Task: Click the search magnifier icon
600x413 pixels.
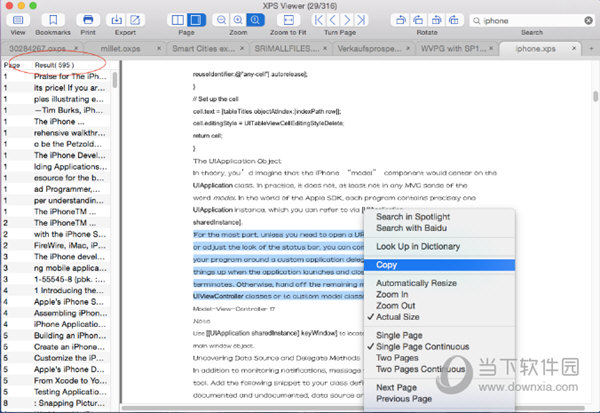Action: [476, 21]
